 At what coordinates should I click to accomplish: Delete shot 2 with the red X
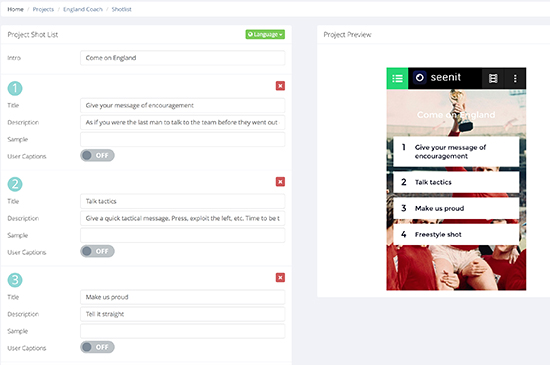[280, 182]
